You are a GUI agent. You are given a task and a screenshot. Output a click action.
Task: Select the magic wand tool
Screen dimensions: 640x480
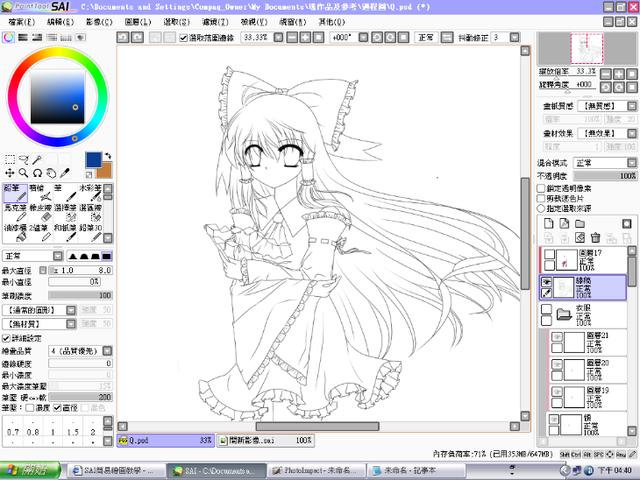pyautogui.click(x=38, y=160)
